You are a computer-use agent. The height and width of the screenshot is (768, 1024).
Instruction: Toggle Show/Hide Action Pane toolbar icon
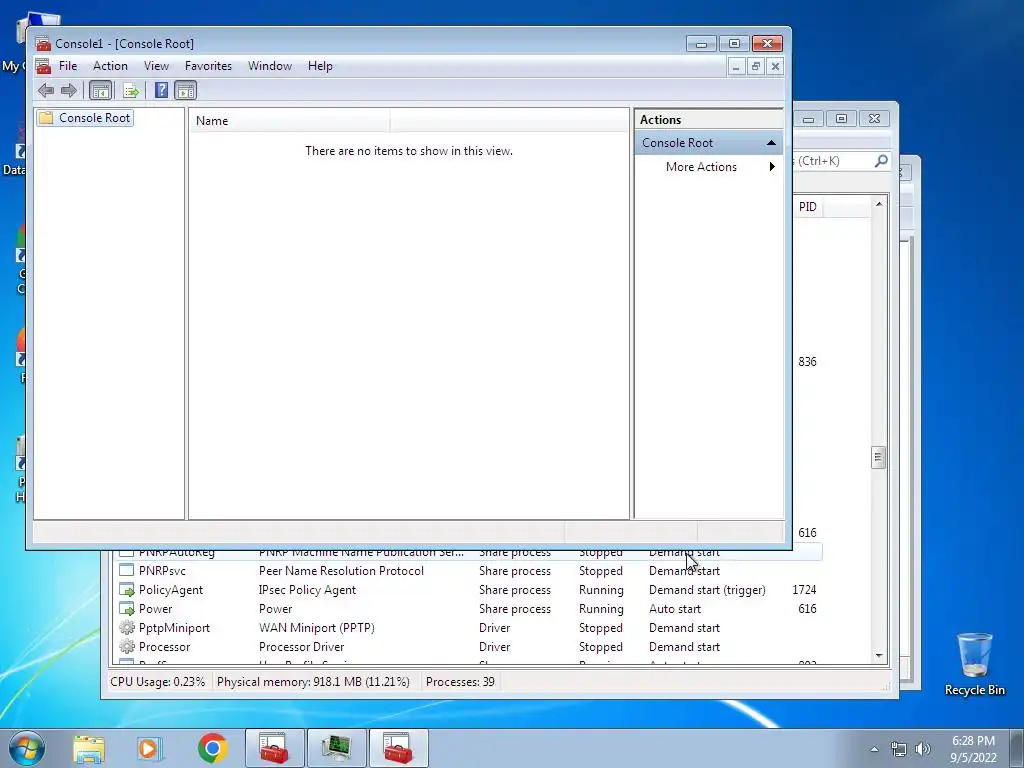pos(186,91)
